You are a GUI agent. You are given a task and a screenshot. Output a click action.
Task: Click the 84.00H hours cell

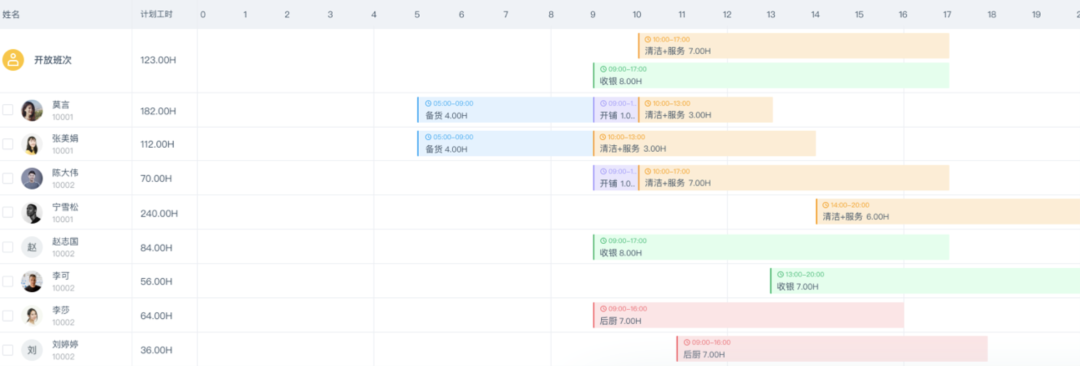[x=156, y=247]
